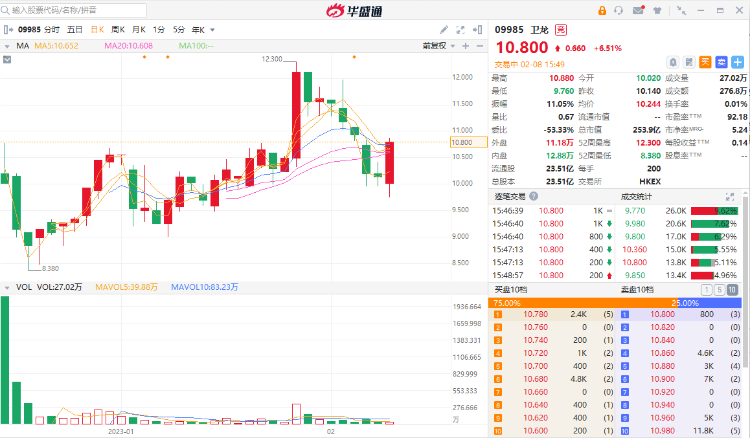
Task: Collapse the right quote panel icon
Action: tap(477, 30)
